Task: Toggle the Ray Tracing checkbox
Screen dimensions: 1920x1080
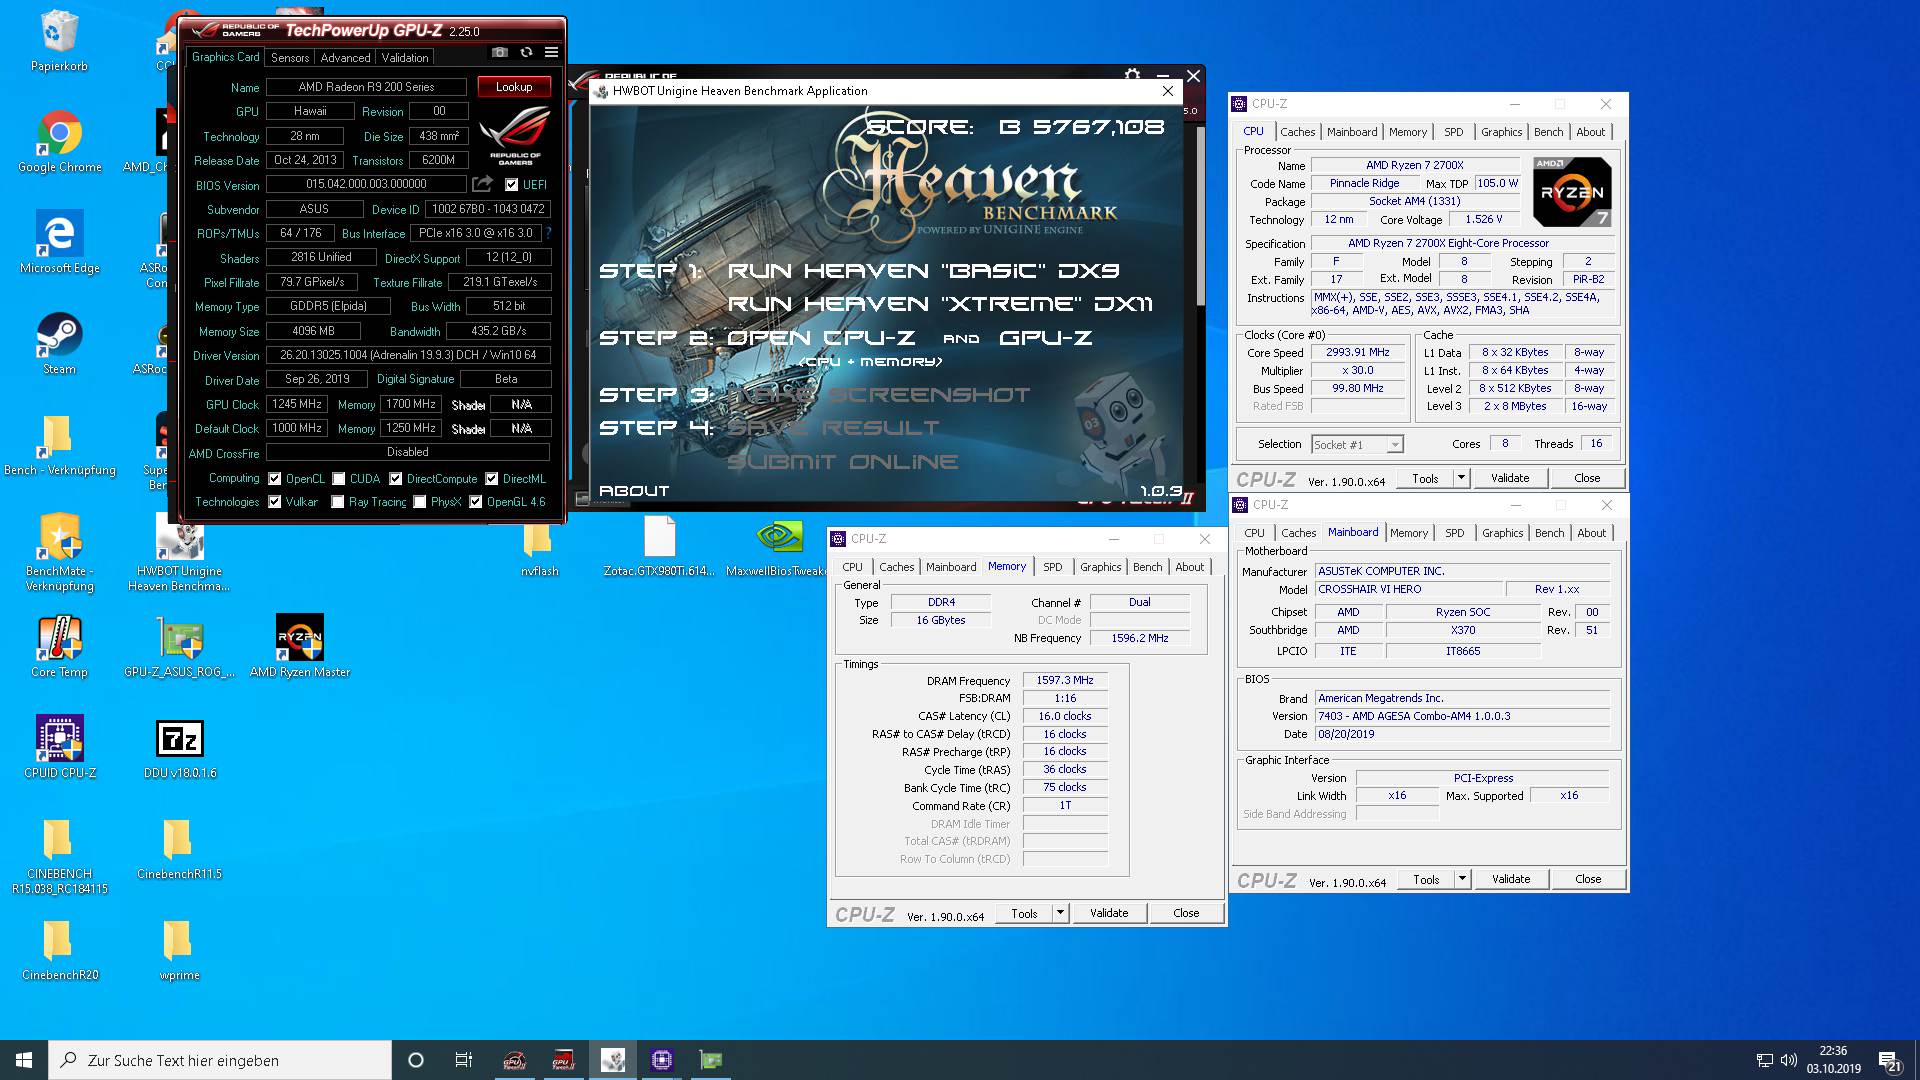Action: 337,502
